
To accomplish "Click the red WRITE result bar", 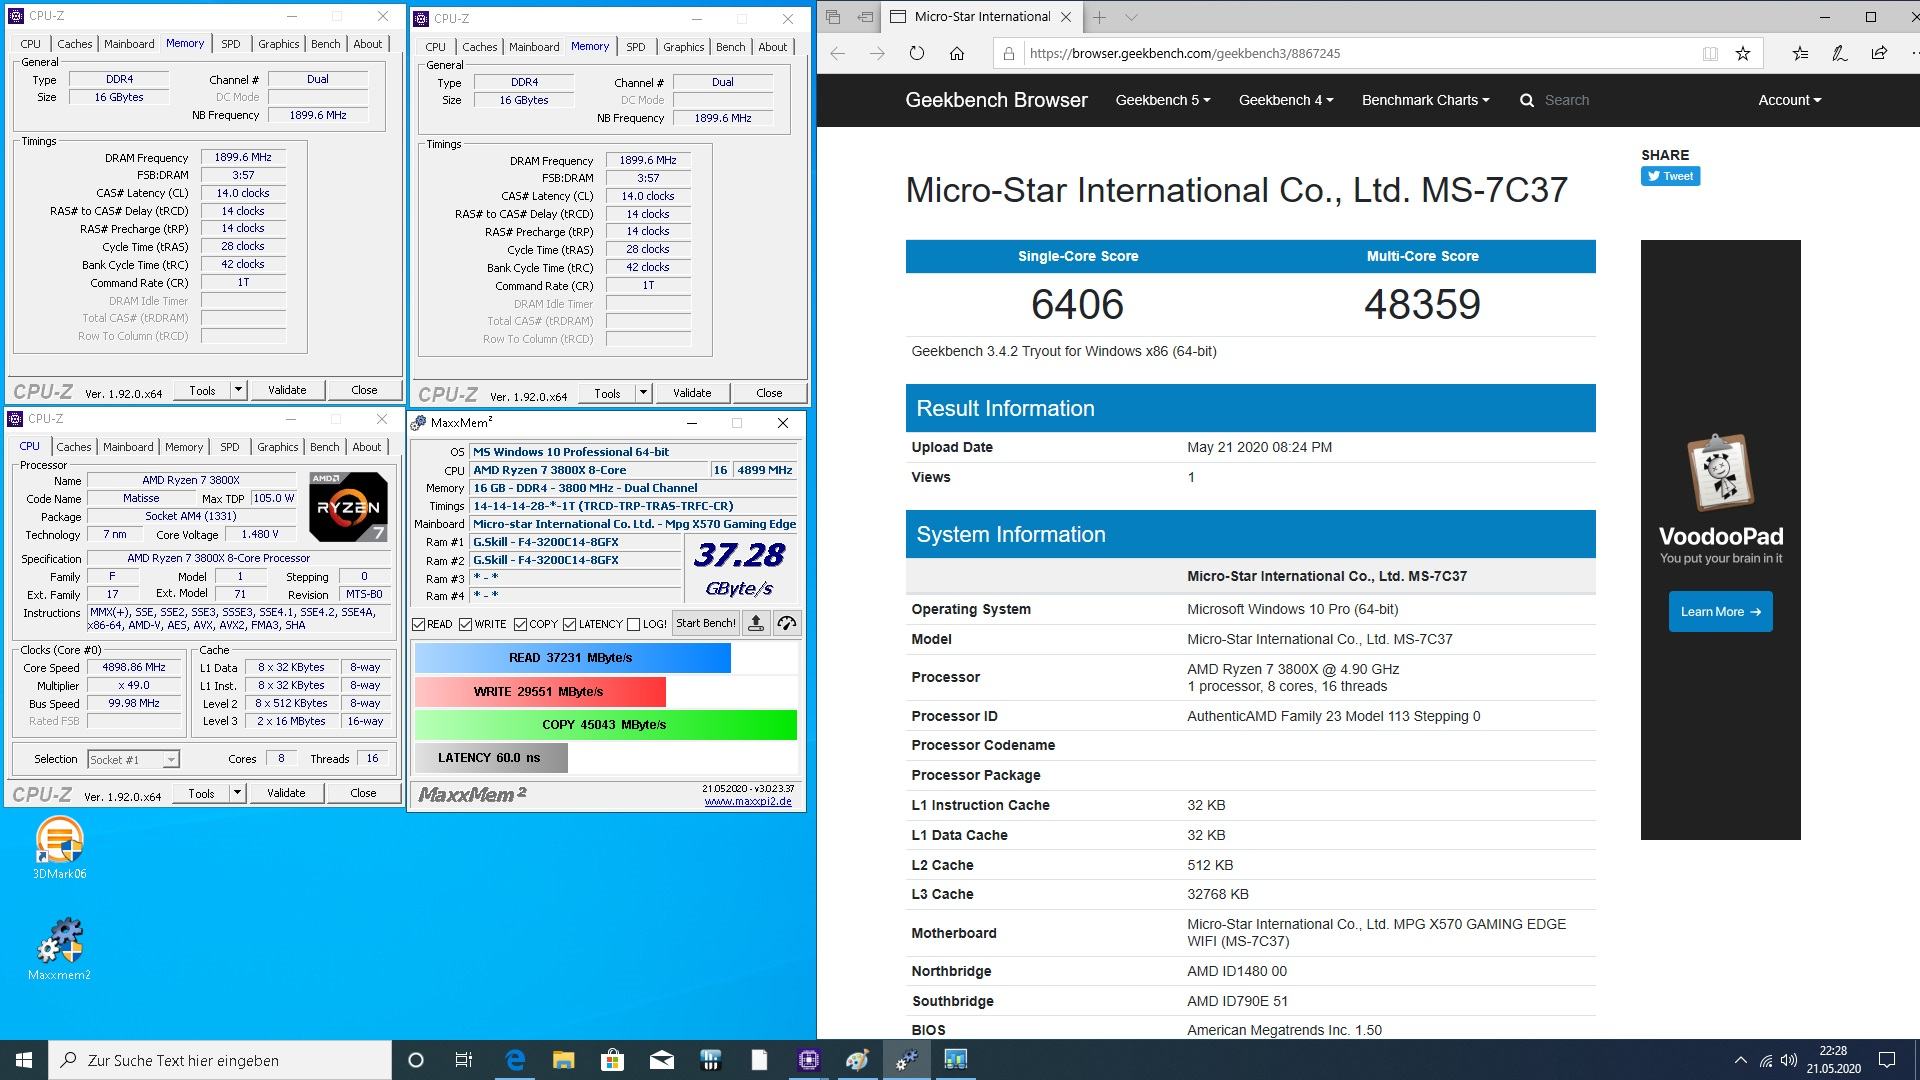I will coord(540,692).
